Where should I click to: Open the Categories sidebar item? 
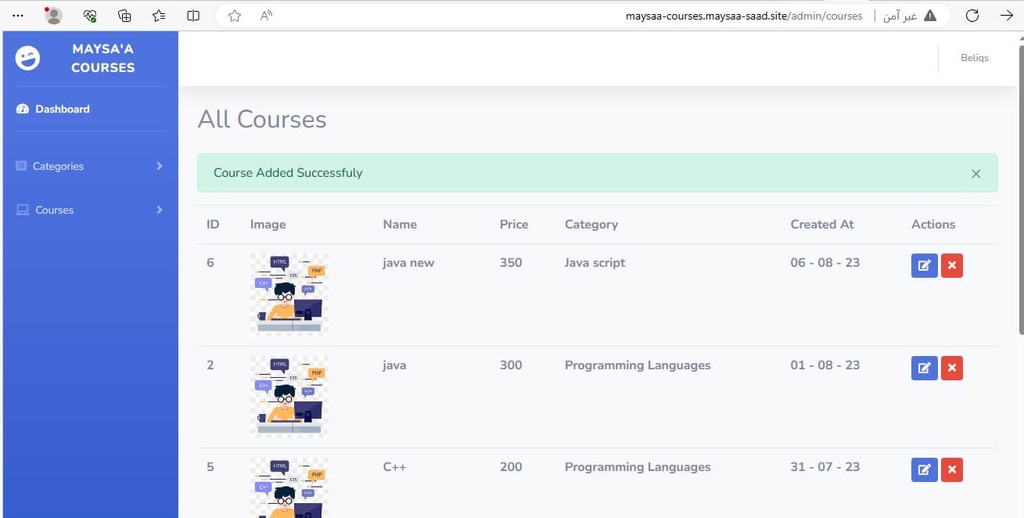pos(89,166)
